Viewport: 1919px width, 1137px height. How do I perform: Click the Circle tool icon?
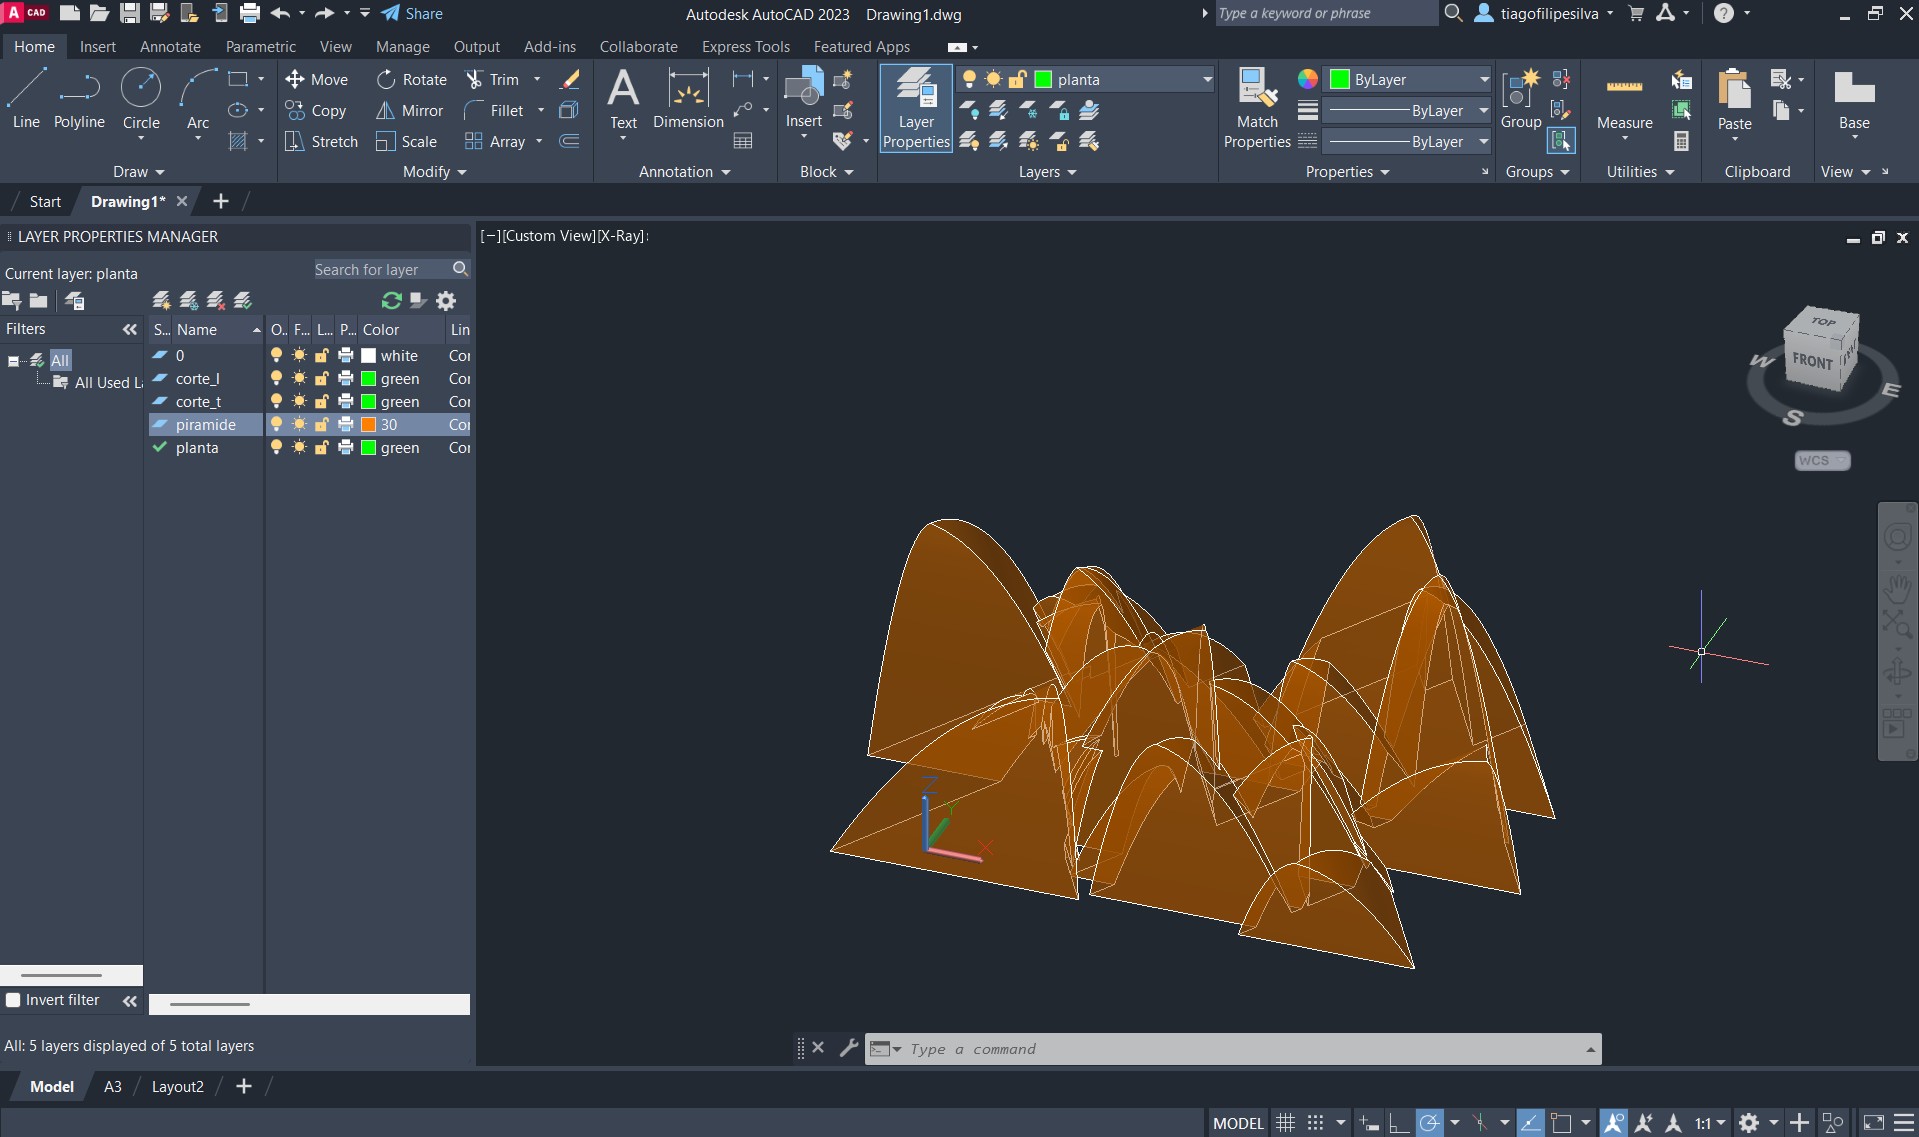141,88
